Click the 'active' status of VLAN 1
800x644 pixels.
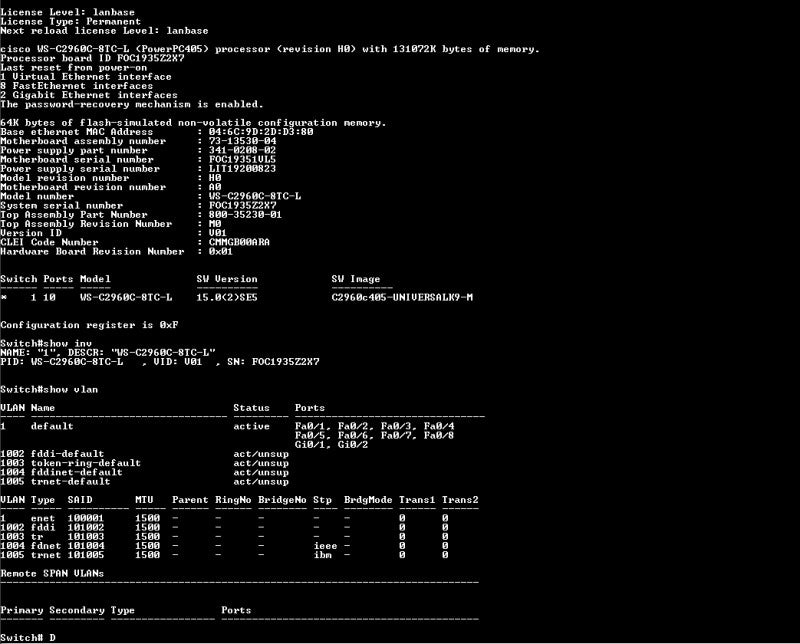[x=251, y=426]
